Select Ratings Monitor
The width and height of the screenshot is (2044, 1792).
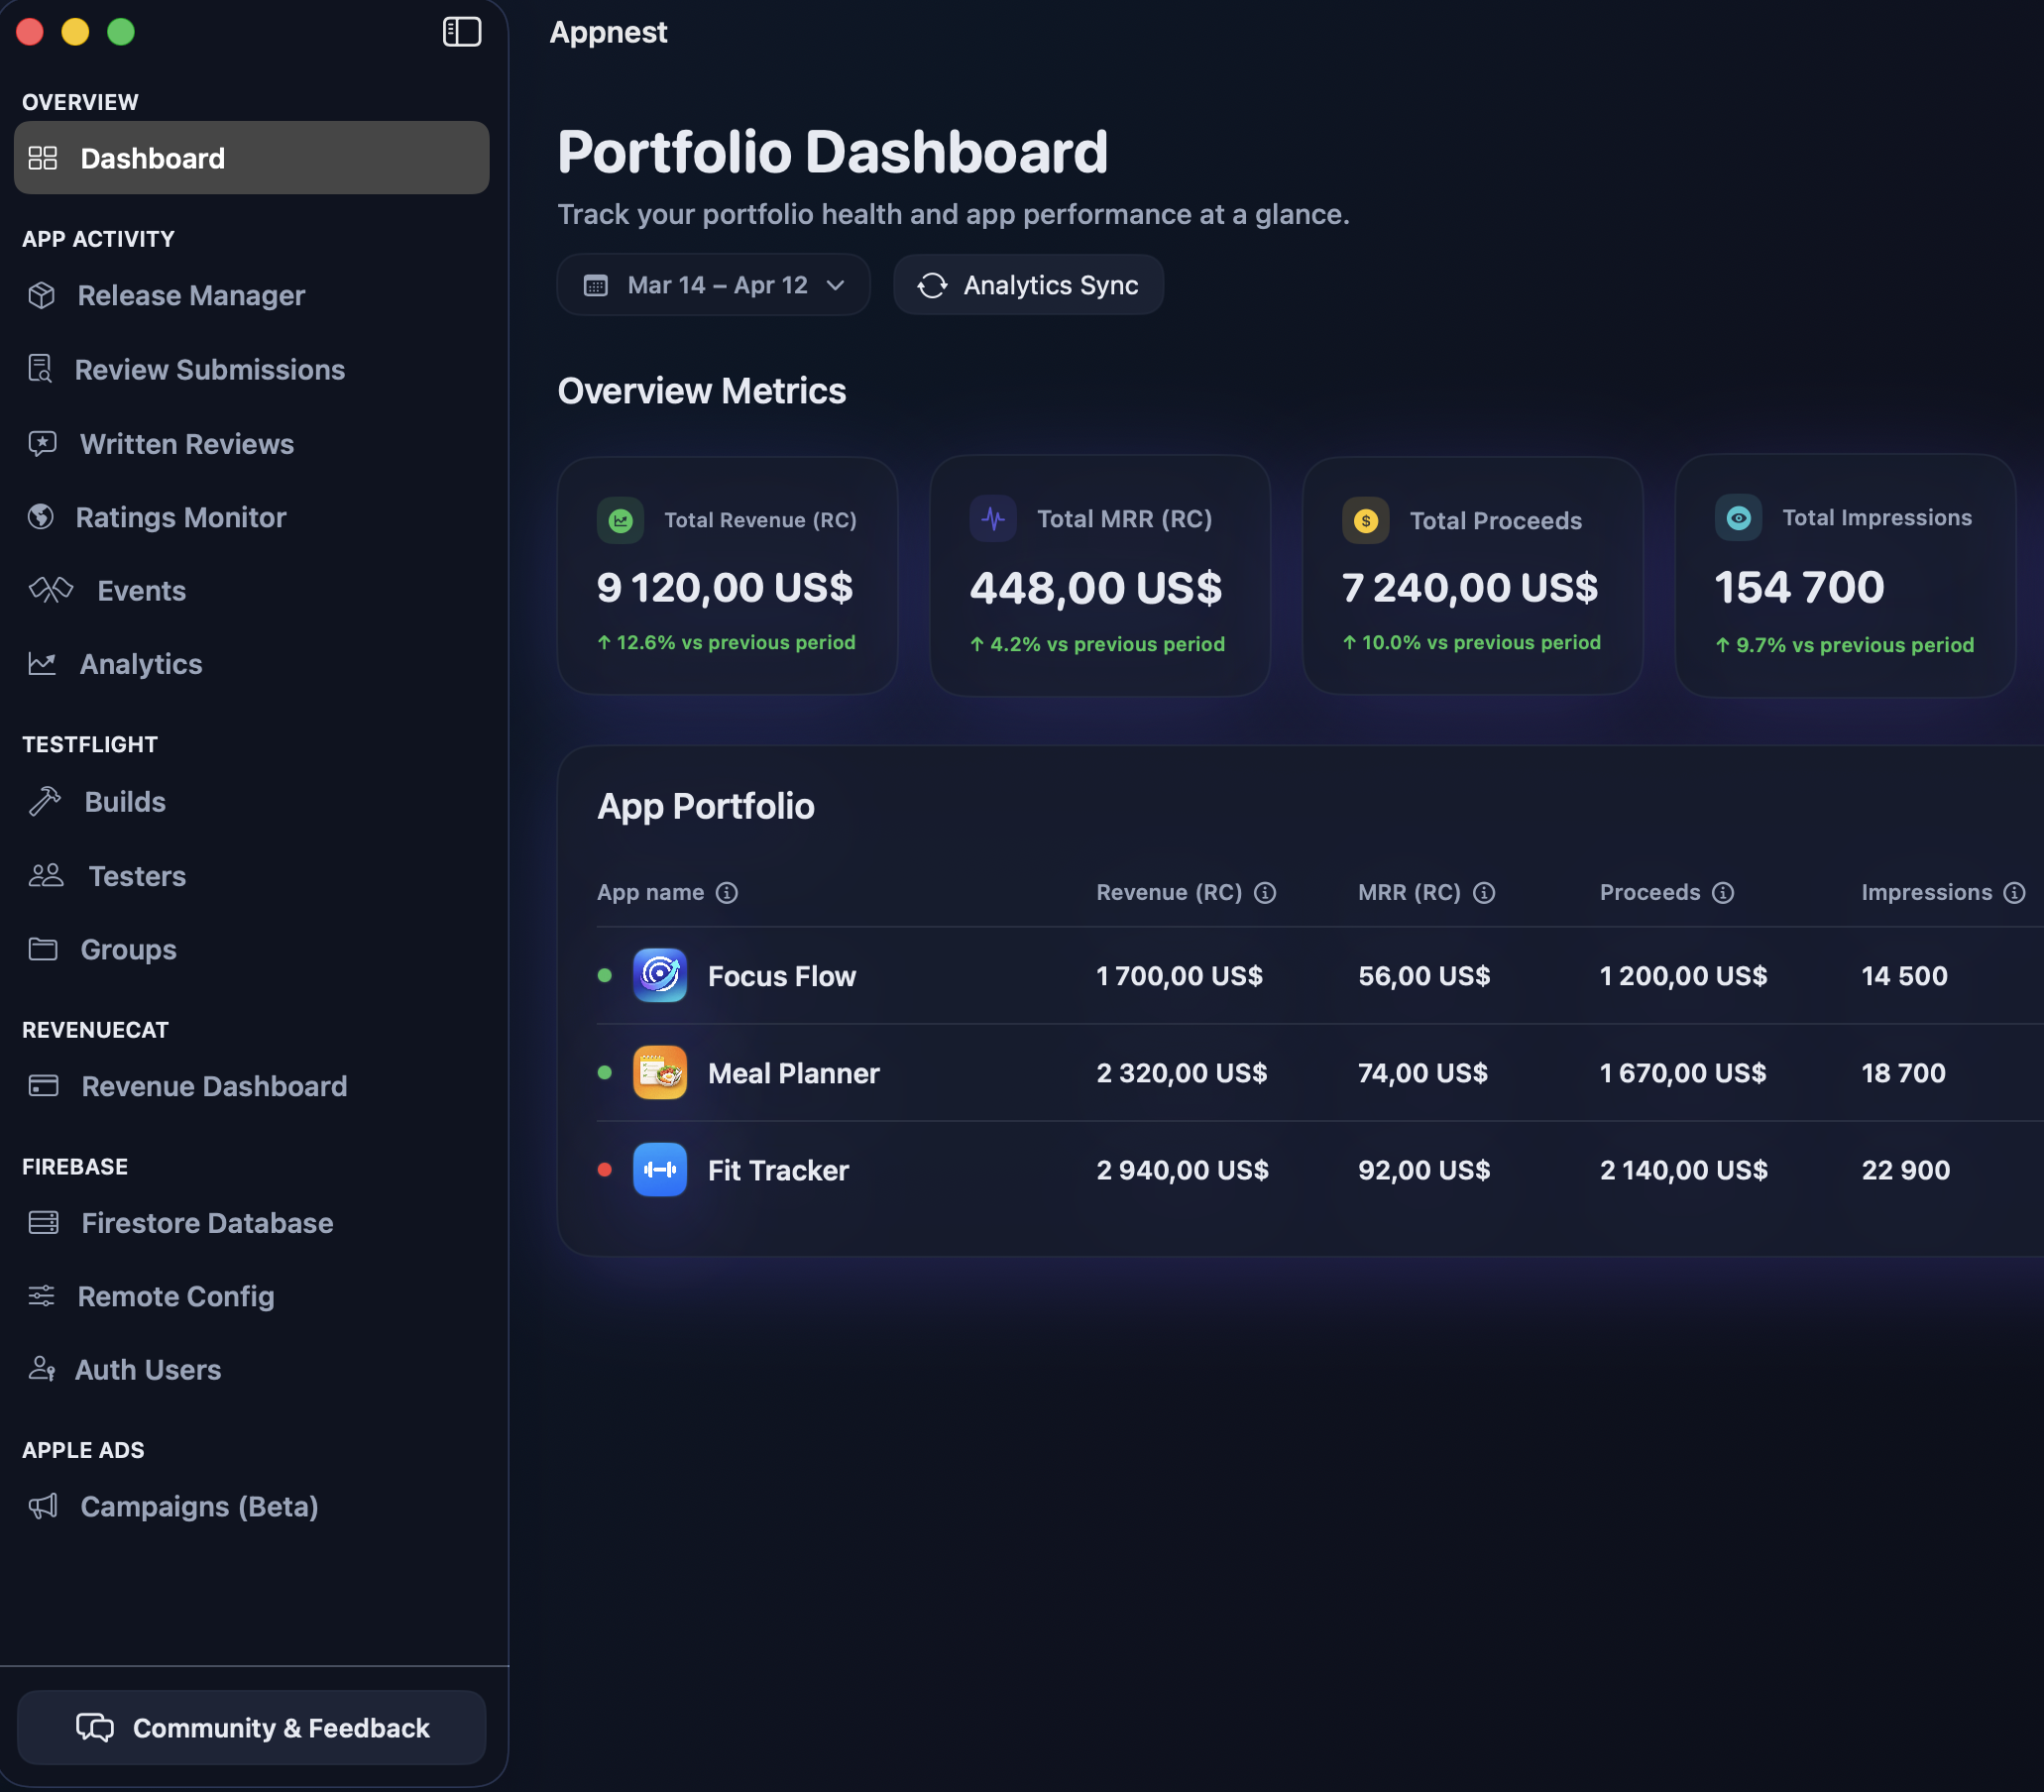tap(181, 517)
